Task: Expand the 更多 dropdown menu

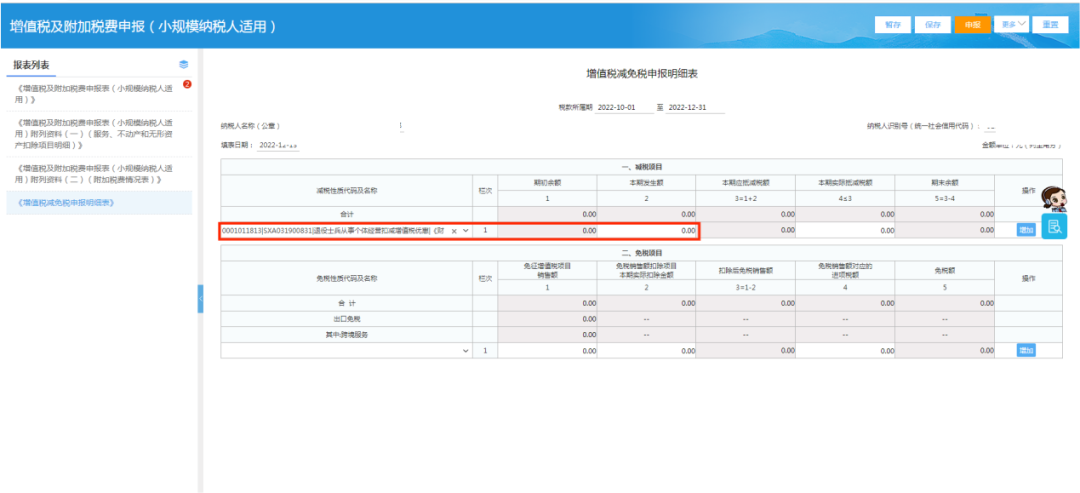Action: click(x=1012, y=24)
